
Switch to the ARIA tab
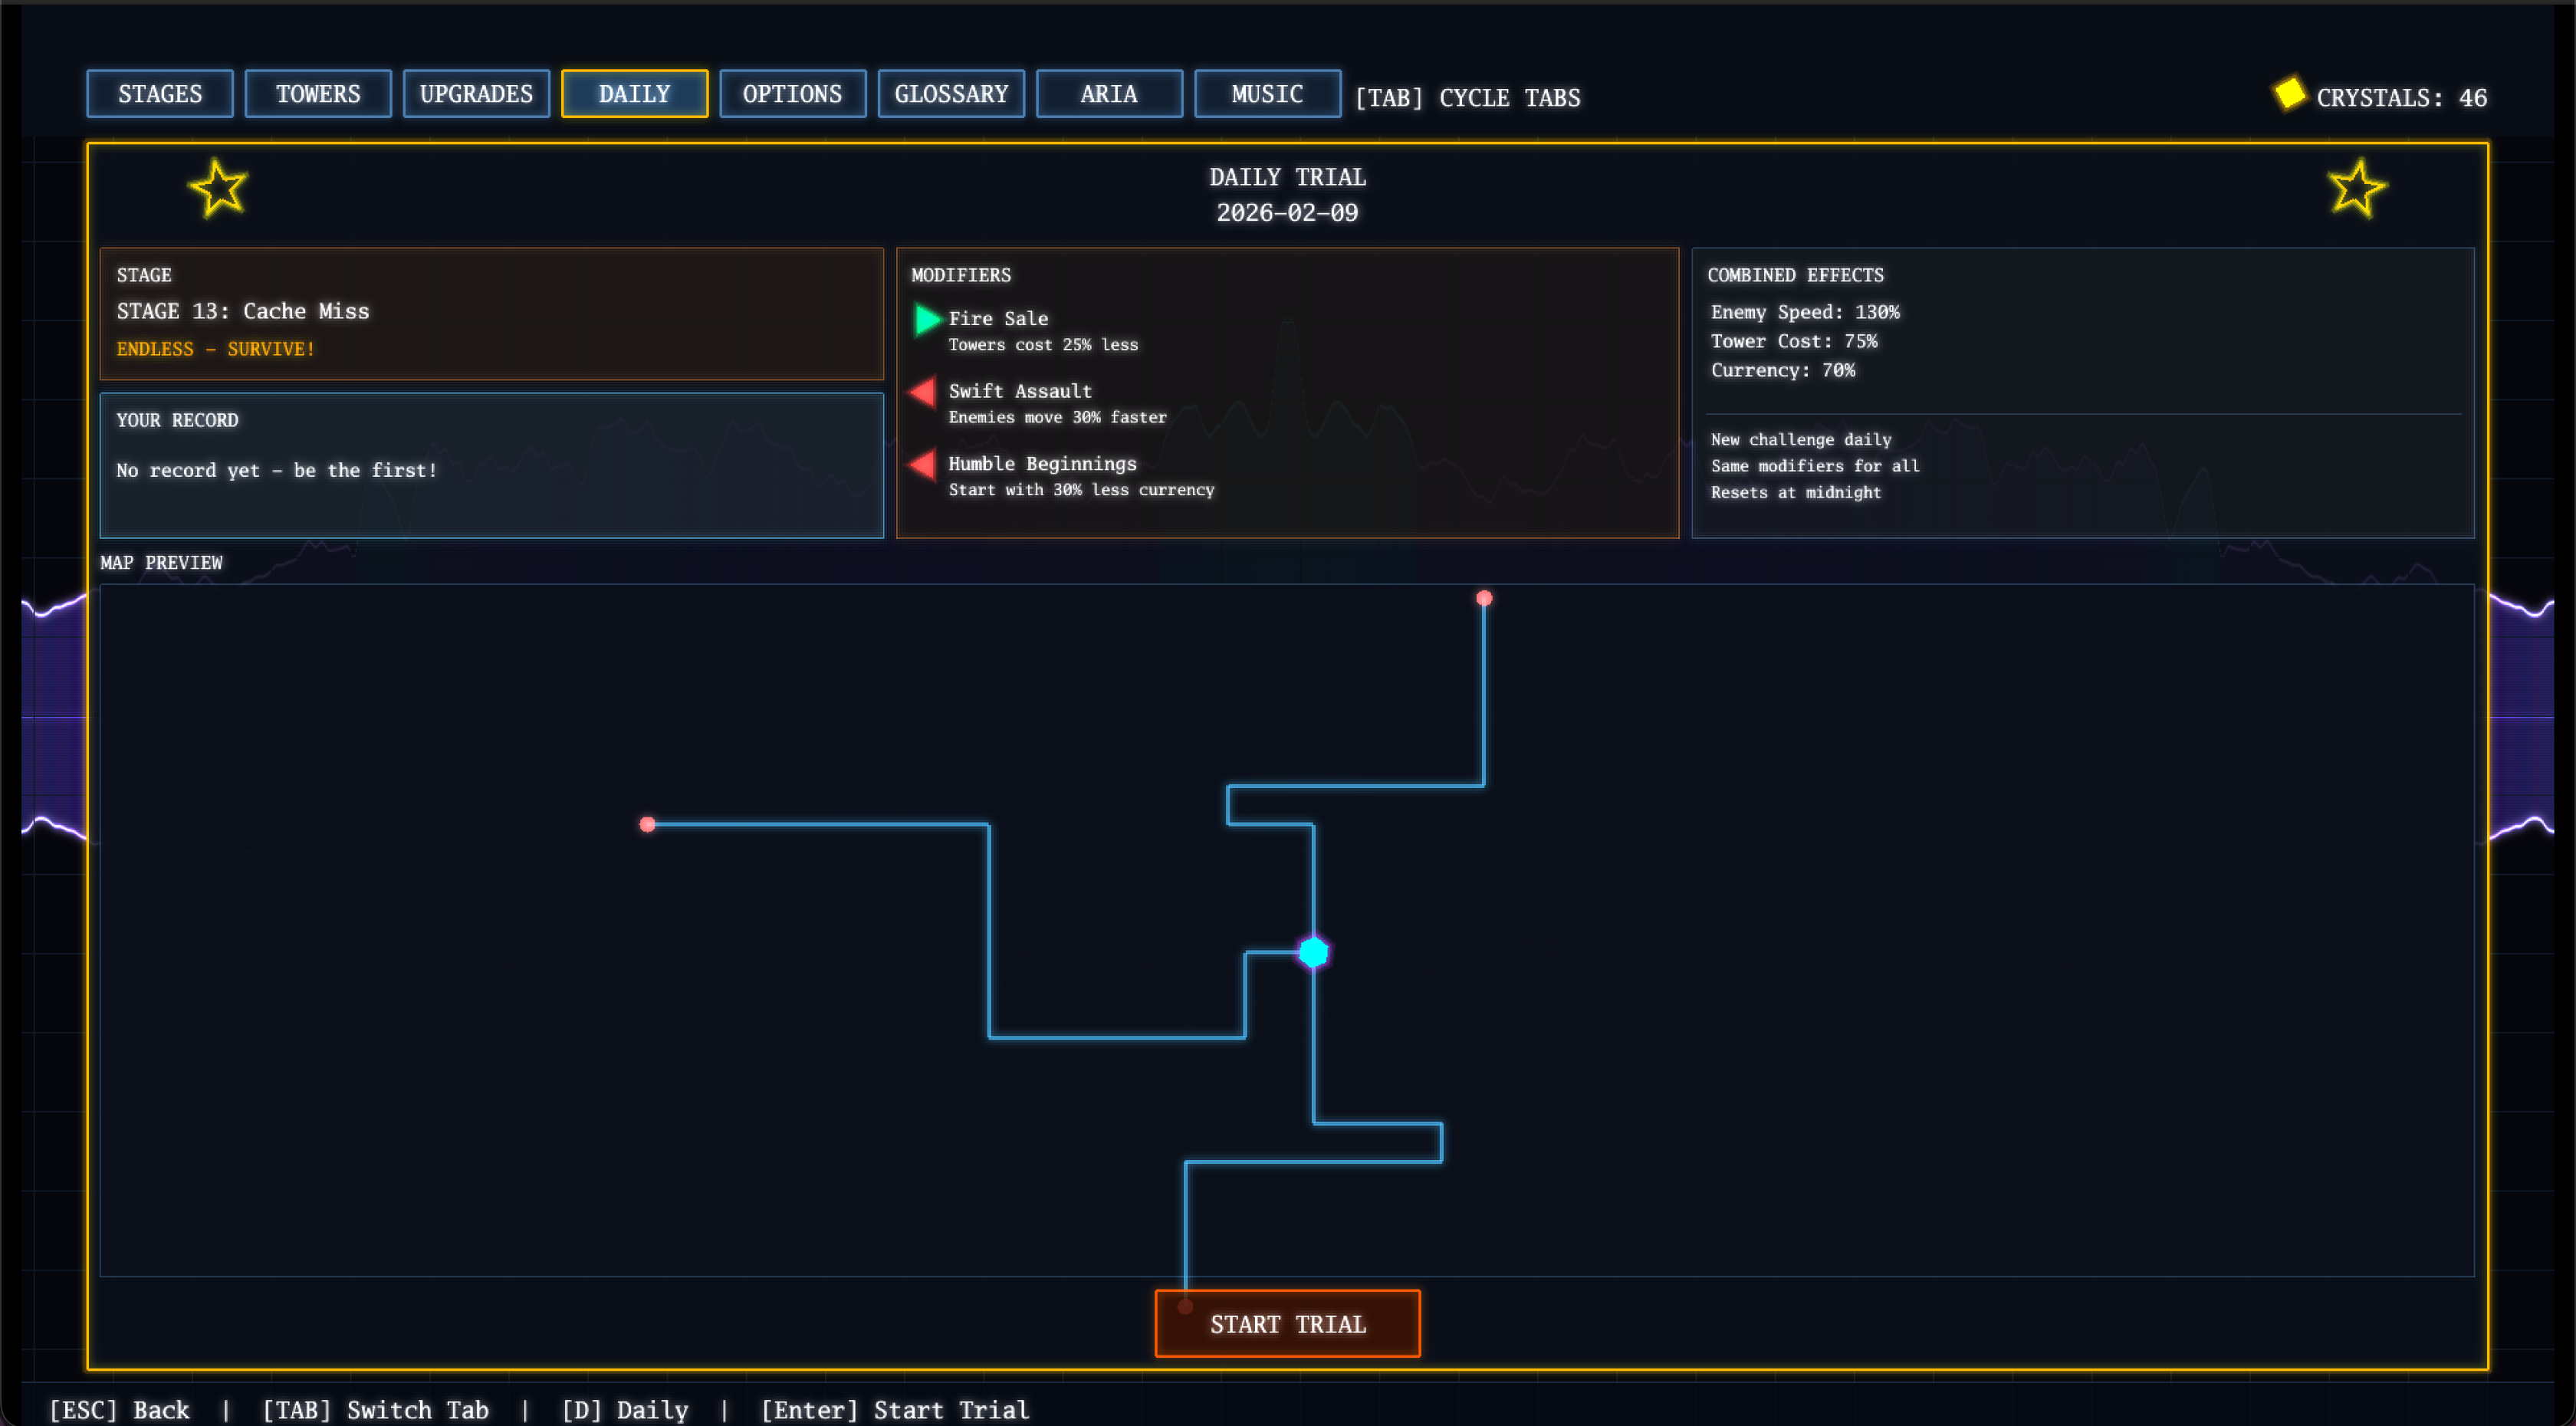[x=1109, y=94]
